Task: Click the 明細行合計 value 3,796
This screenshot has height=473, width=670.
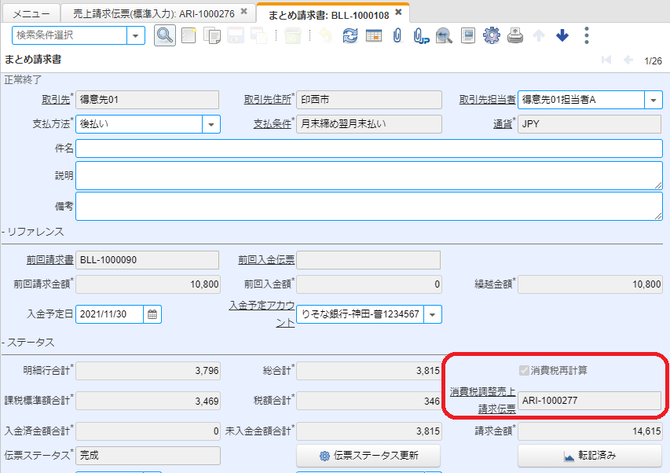Action: 148,371
